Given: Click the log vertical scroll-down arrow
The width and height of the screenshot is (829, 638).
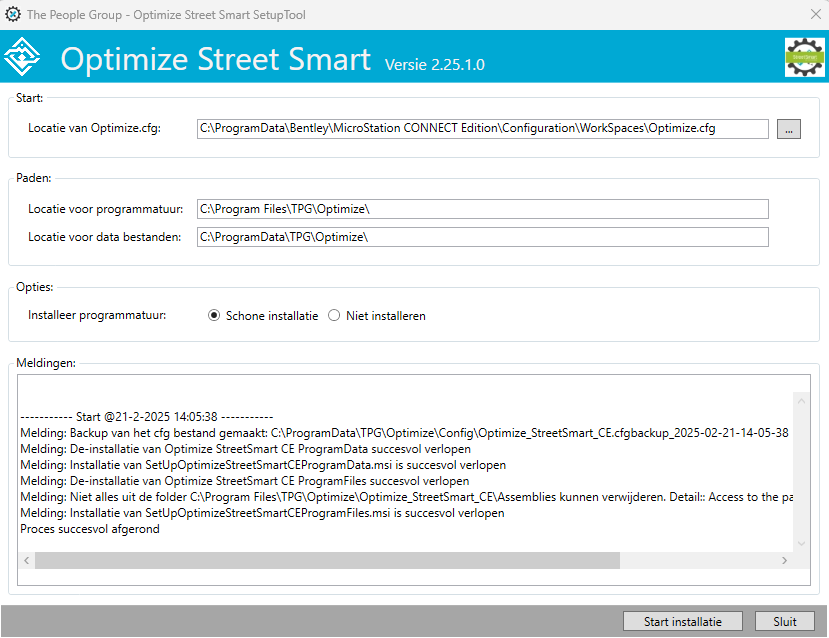Looking at the screenshot, I should [802, 543].
